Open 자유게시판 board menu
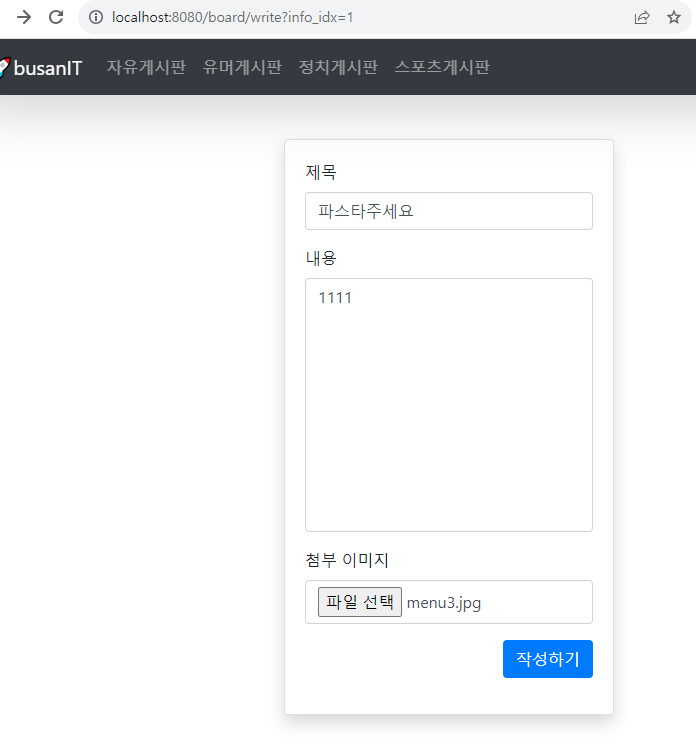 (146, 67)
